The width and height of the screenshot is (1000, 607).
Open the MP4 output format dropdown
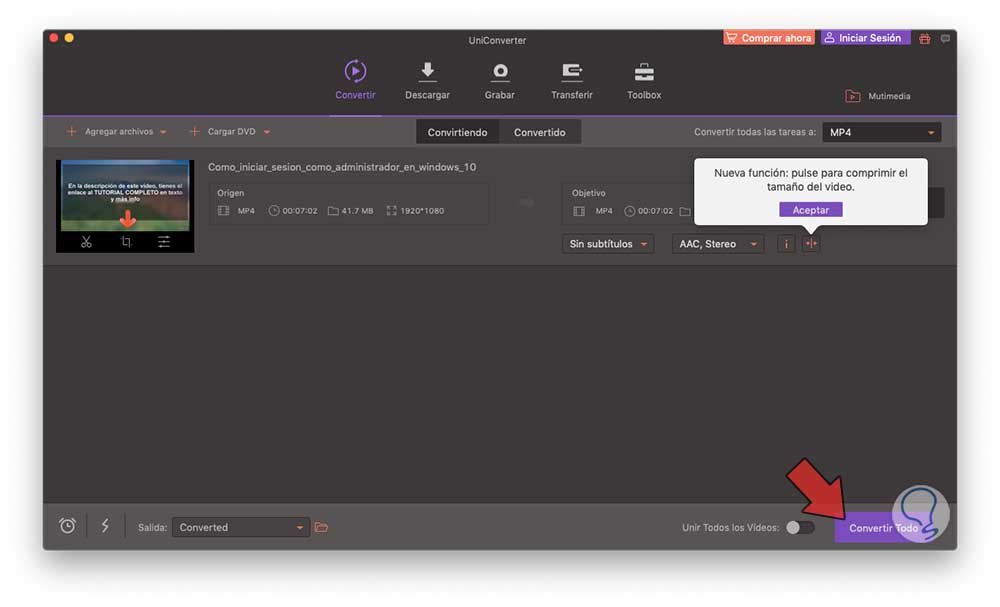(881, 132)
